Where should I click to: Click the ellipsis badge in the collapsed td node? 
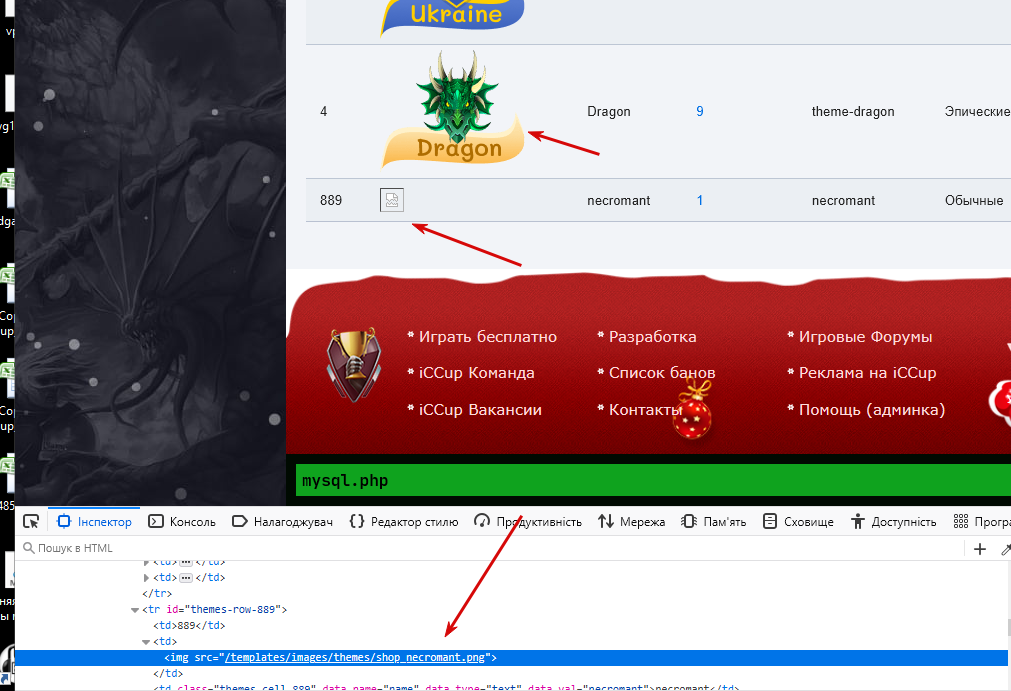click(x=186, y=578)
